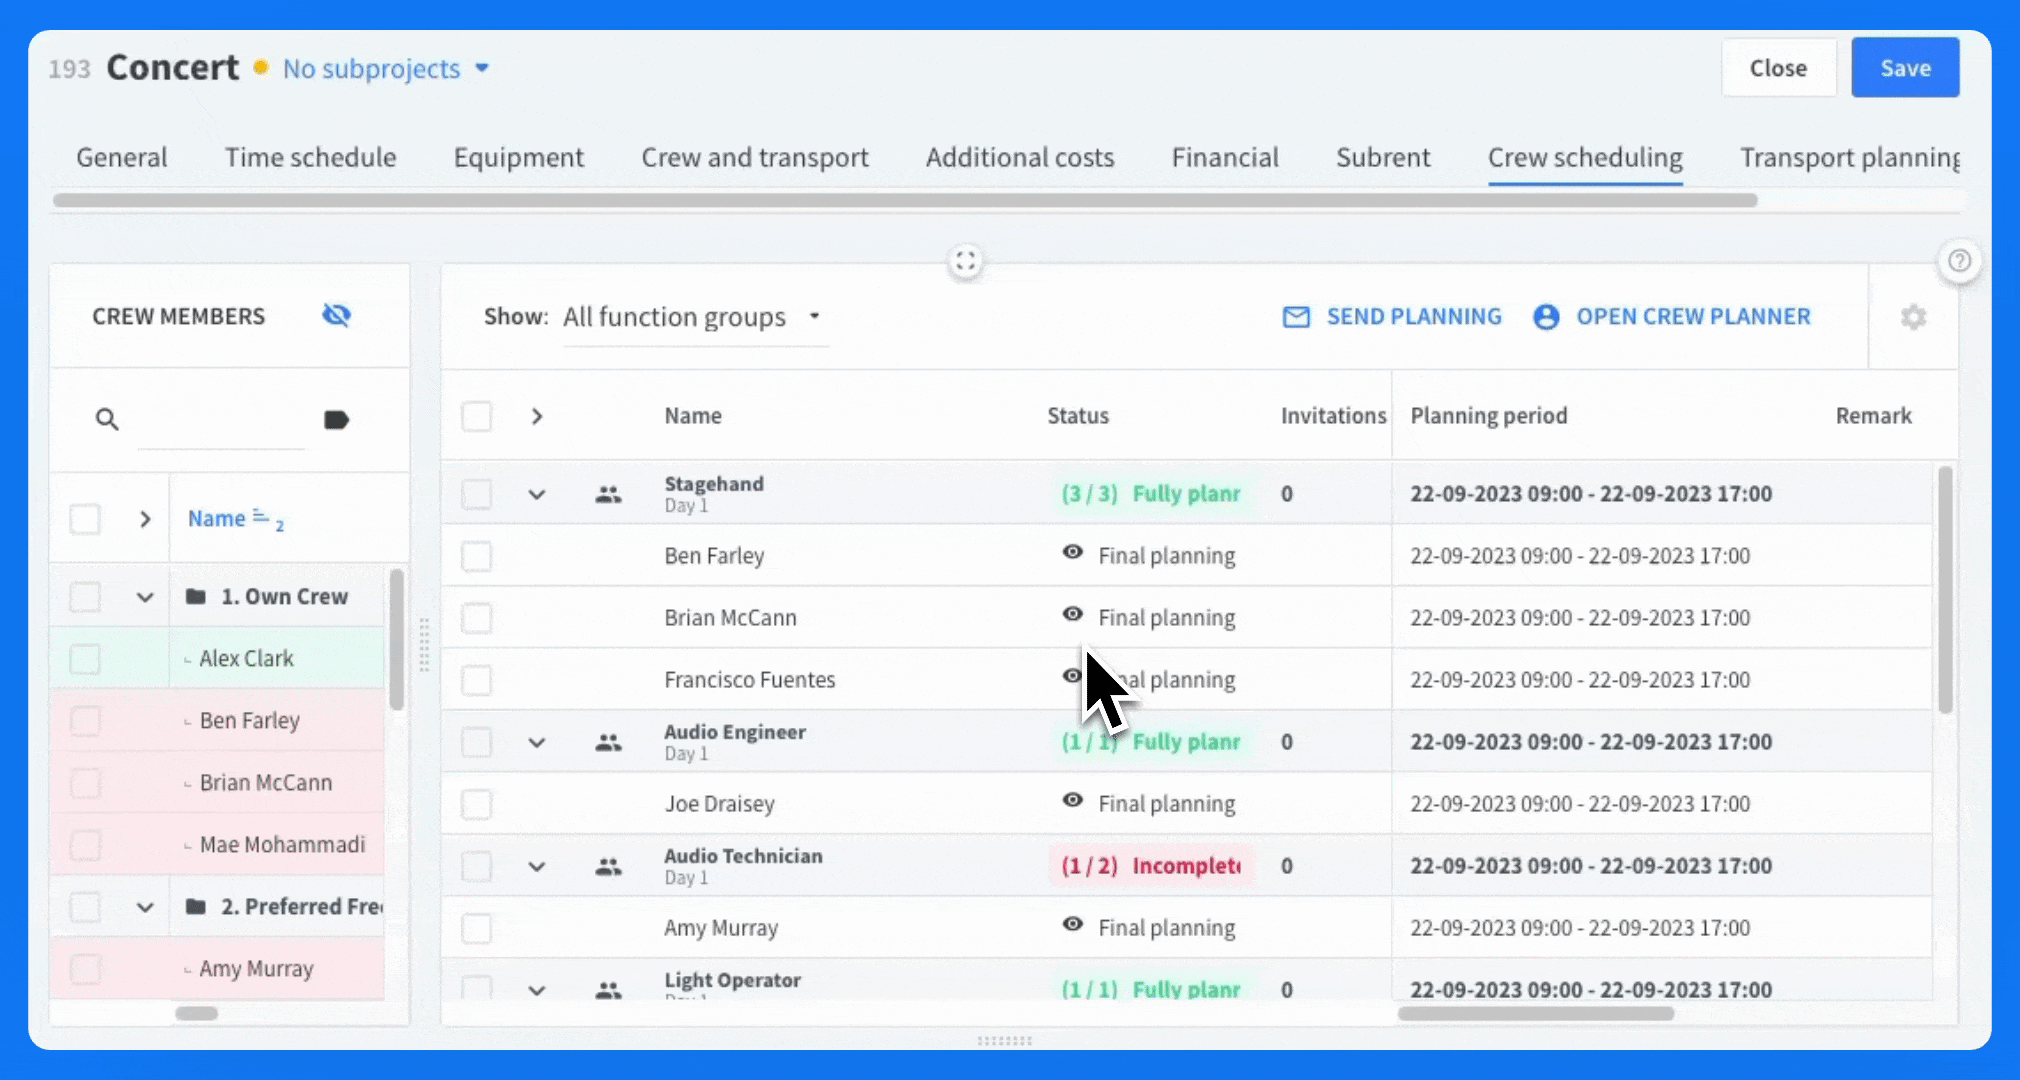Image resolution: width=2020 pixels, height=1080 pixels.
Task: Toggle crew members visibility eye-slash icon
Action: click(337, 316)
